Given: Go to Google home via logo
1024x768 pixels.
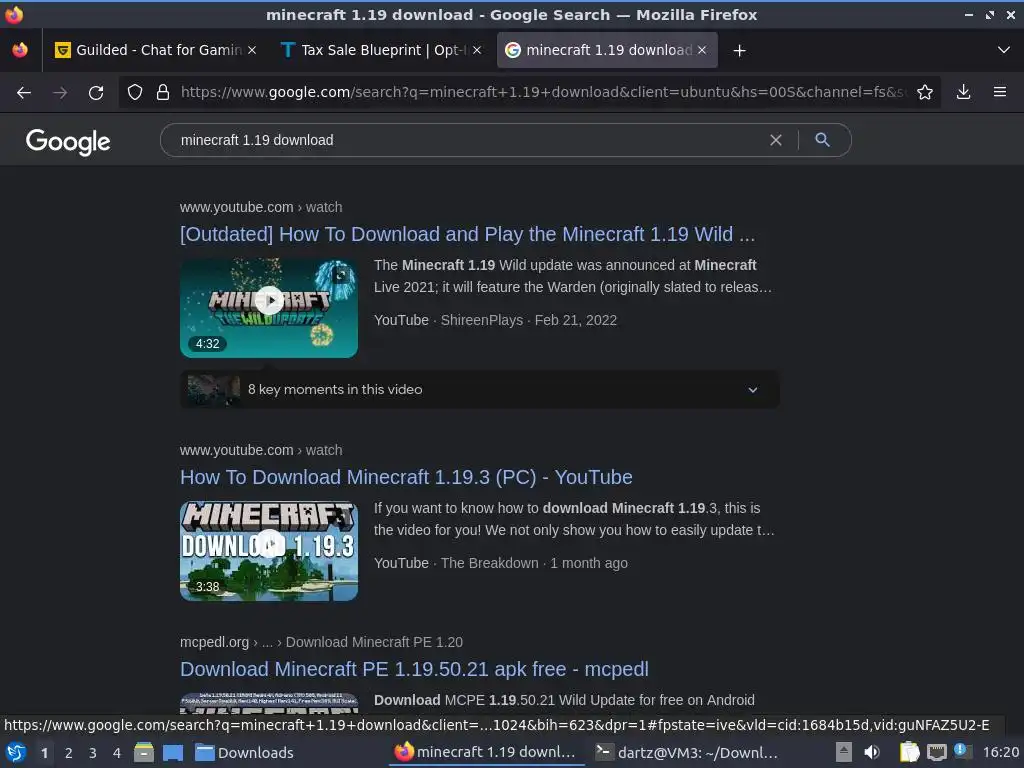Looking at the screenshot, I should tap(68, 141).
